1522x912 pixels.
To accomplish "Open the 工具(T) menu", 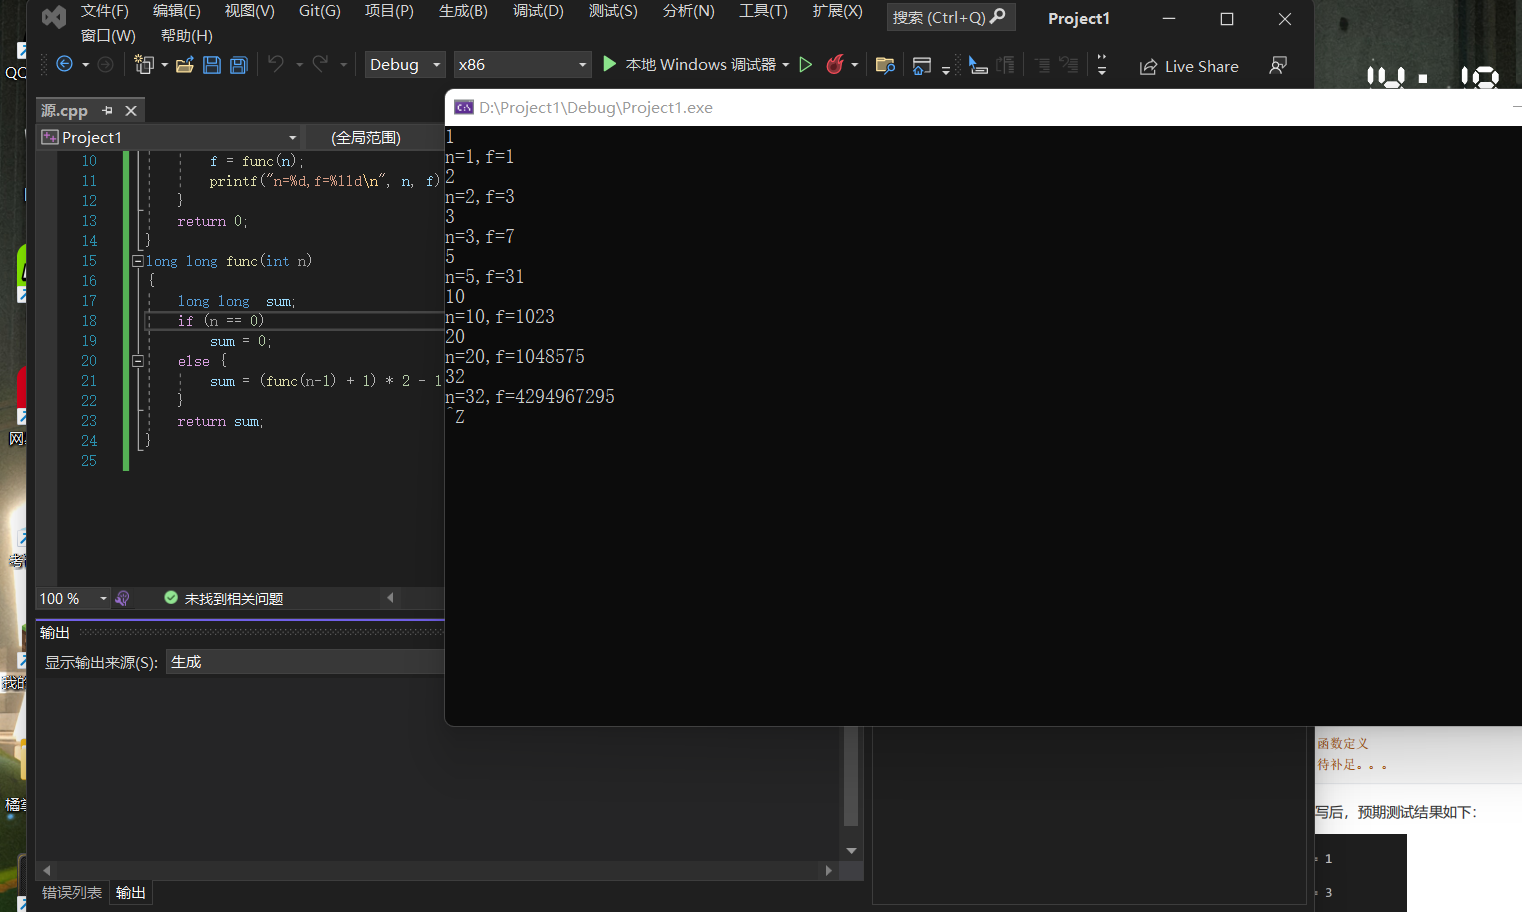I will pos(763,11).
